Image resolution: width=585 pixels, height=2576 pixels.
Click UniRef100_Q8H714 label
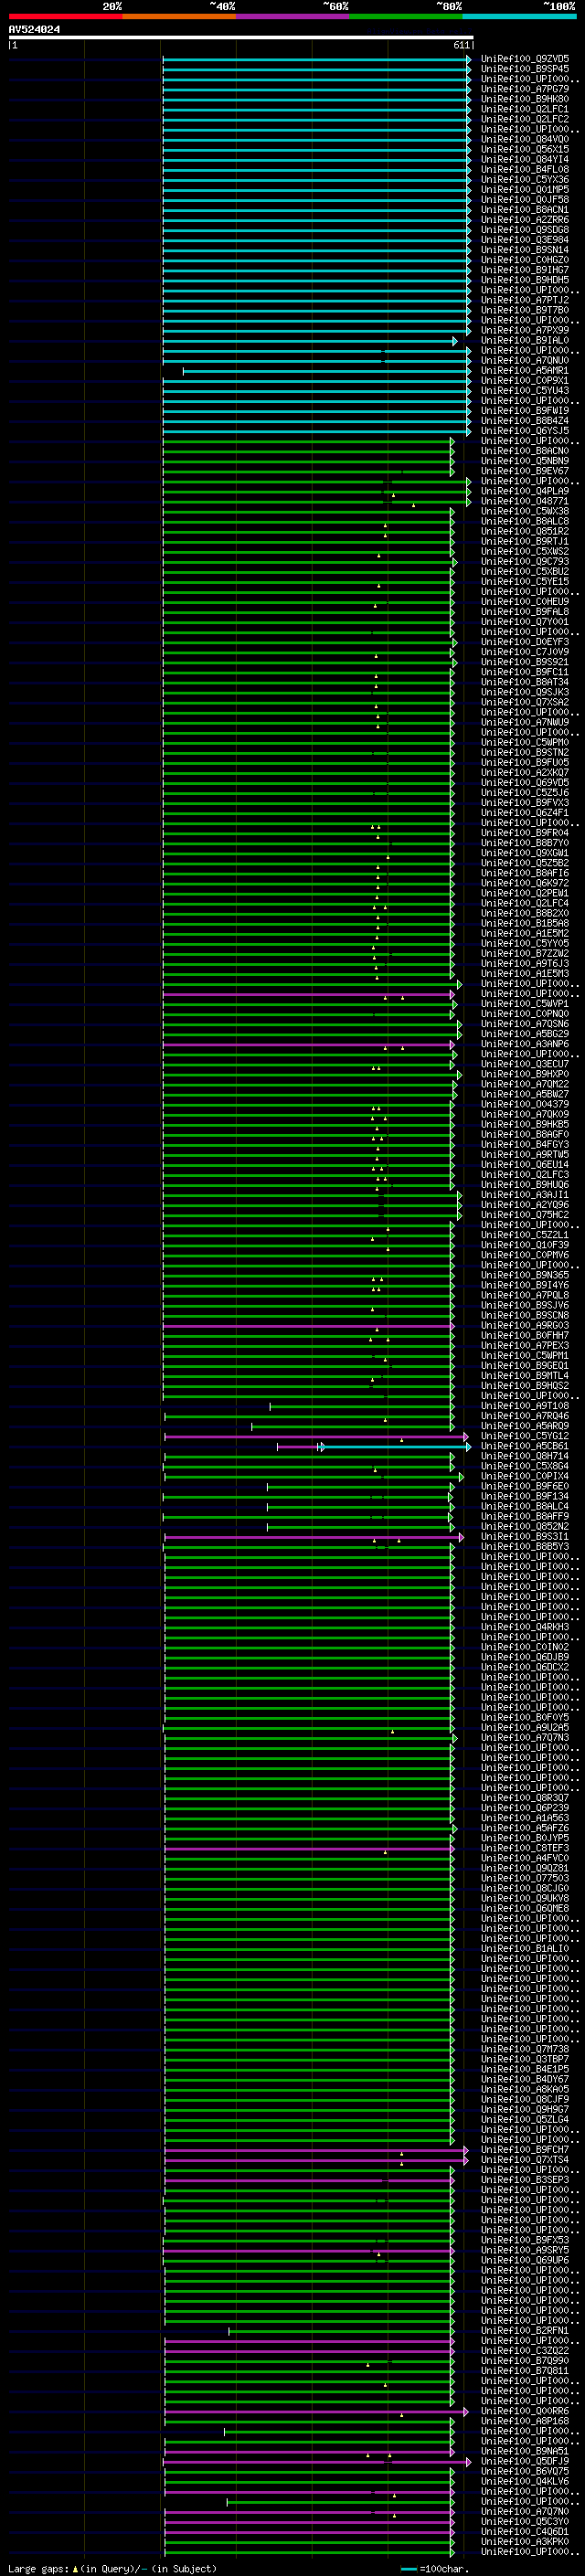click(525, 1456)
